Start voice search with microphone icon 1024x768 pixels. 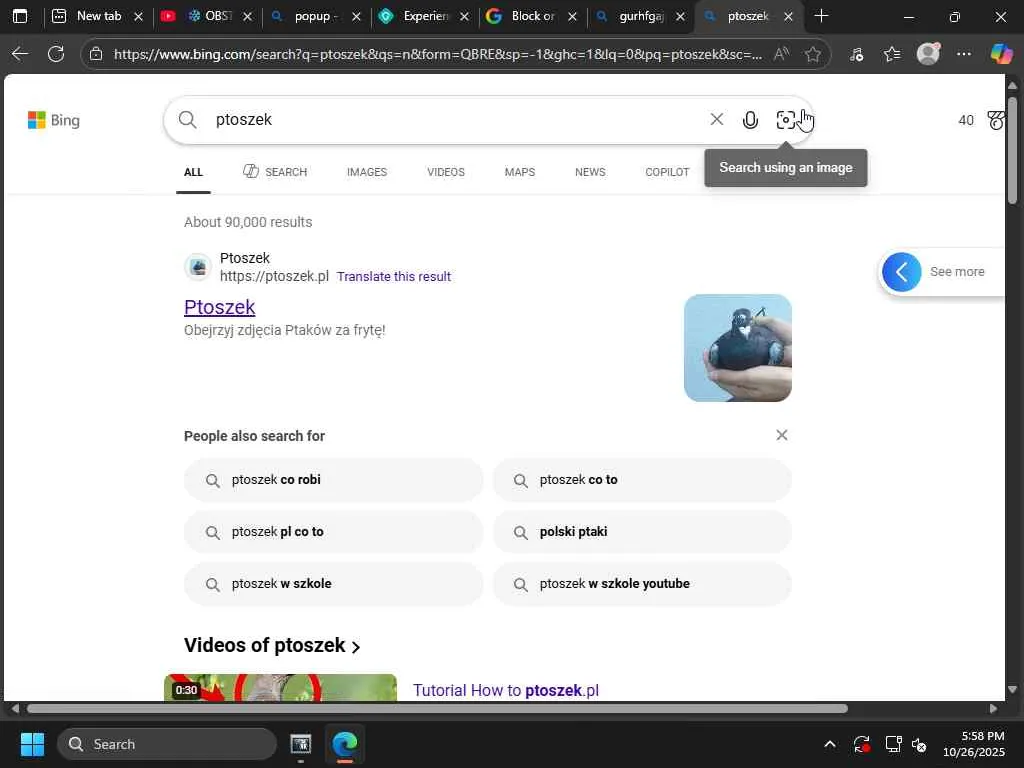750,120
